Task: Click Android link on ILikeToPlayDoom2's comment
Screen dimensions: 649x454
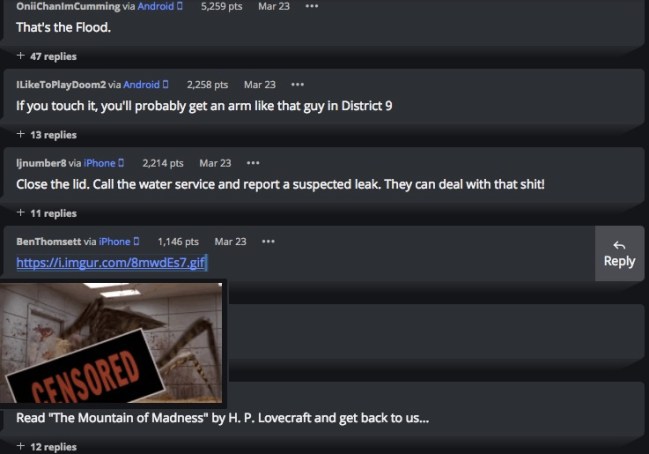Action: pos(142,84)
